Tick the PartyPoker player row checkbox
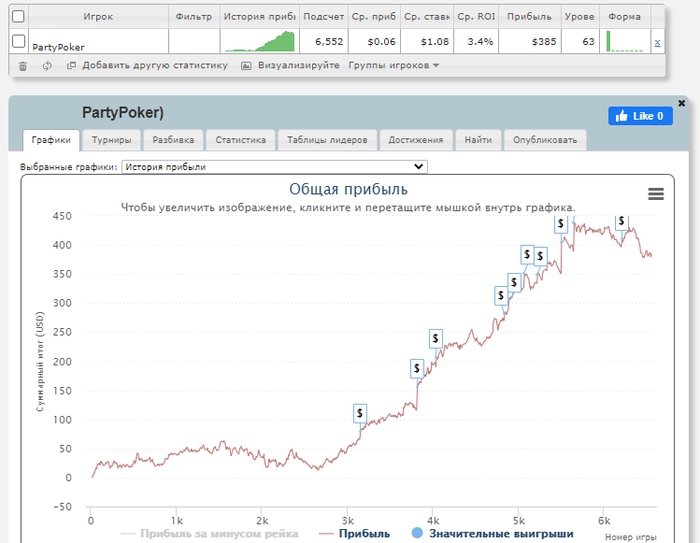The image size is (700, 543). click(18, 41)
